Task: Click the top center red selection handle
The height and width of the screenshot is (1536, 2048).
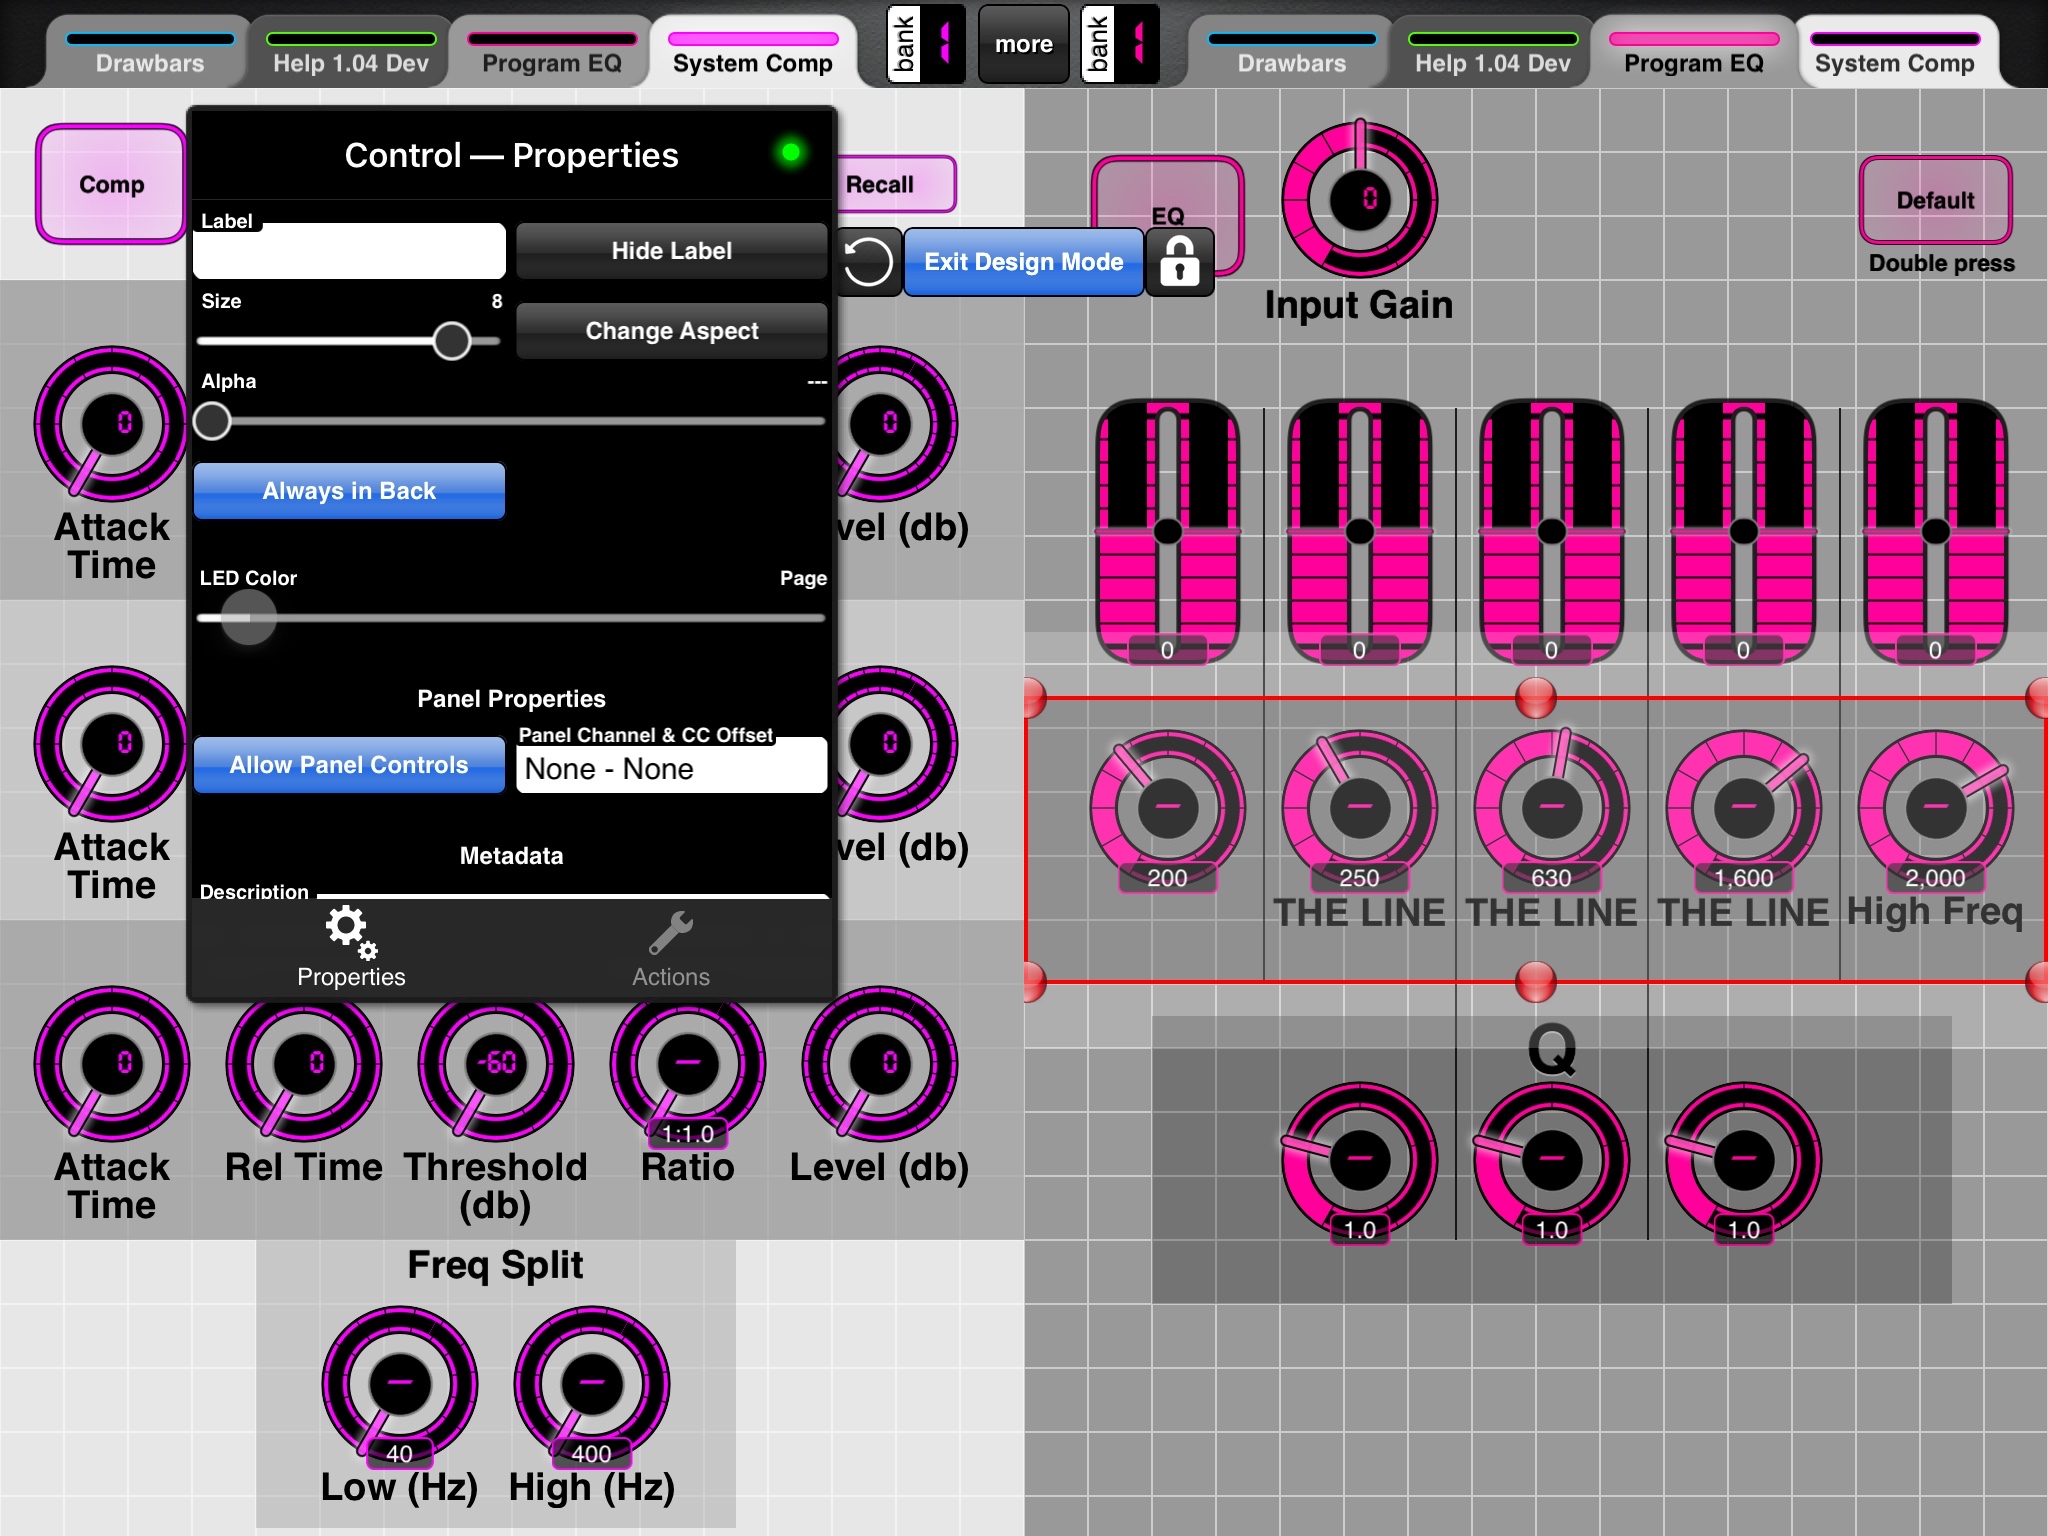Action: [1536, 697]
